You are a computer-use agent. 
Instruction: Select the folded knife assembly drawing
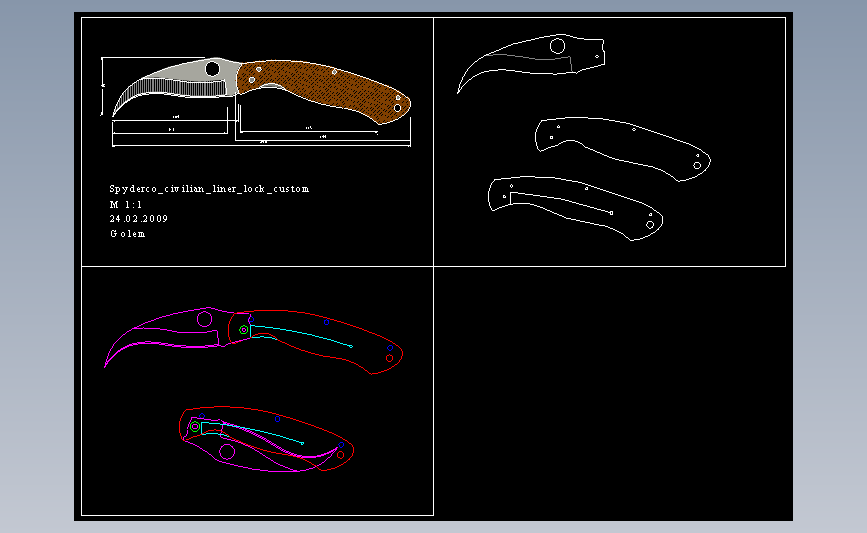(267, 440)
